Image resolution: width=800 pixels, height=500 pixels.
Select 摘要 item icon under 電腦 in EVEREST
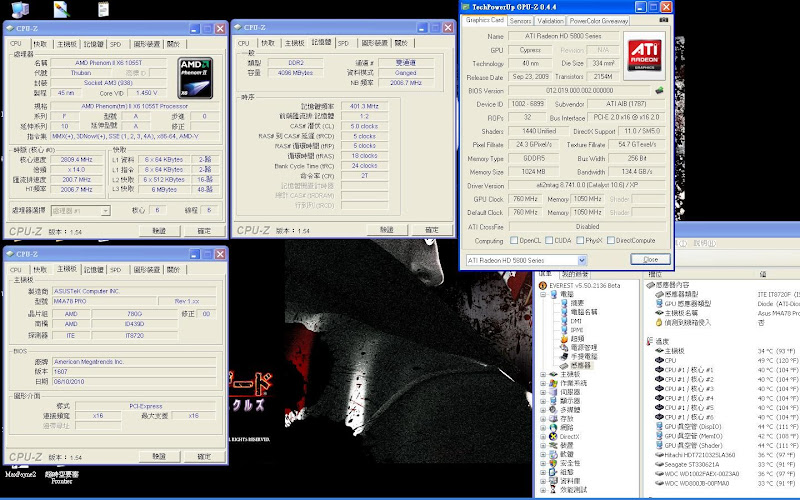(564, 303)
